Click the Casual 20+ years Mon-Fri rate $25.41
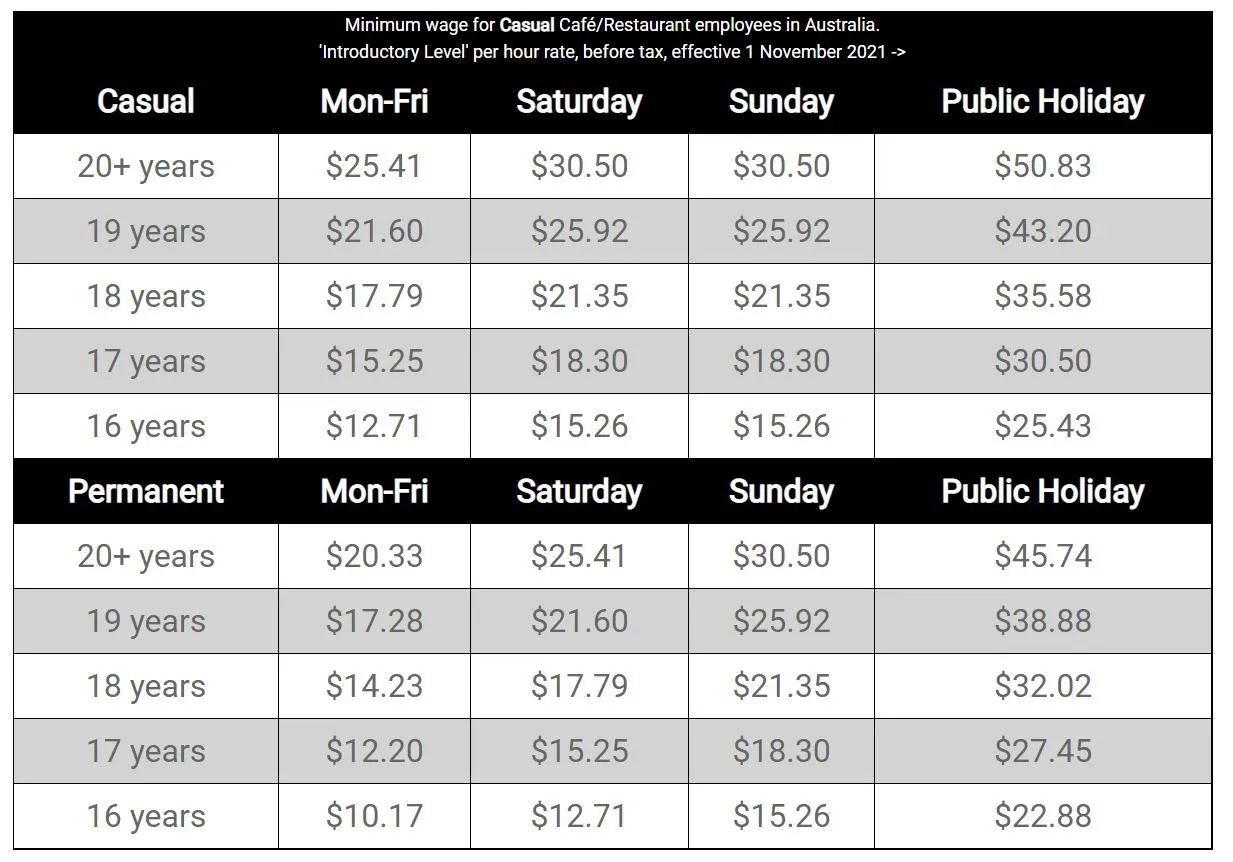This screenshot has height=862, width=1233. point(374,166)
